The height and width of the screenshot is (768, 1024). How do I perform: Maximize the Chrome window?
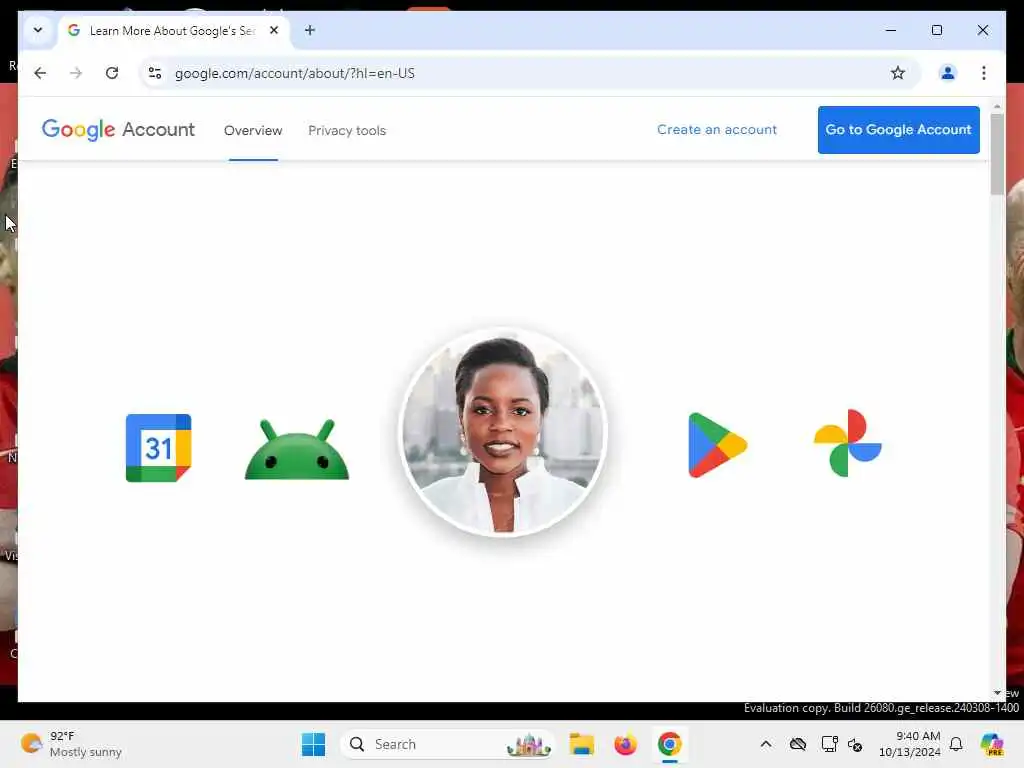coord(936,30)
